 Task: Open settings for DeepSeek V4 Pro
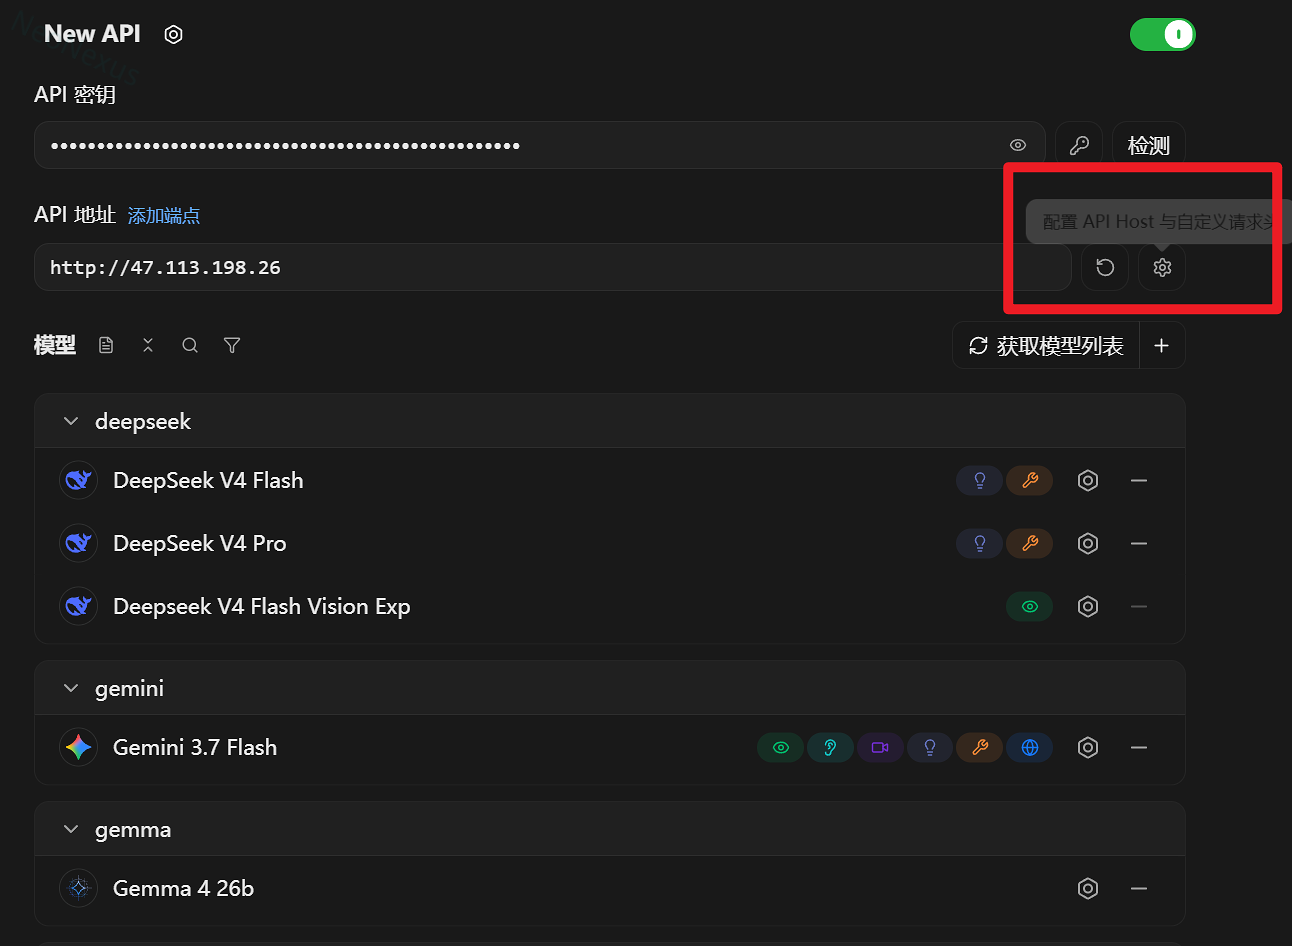(1088, 543)
